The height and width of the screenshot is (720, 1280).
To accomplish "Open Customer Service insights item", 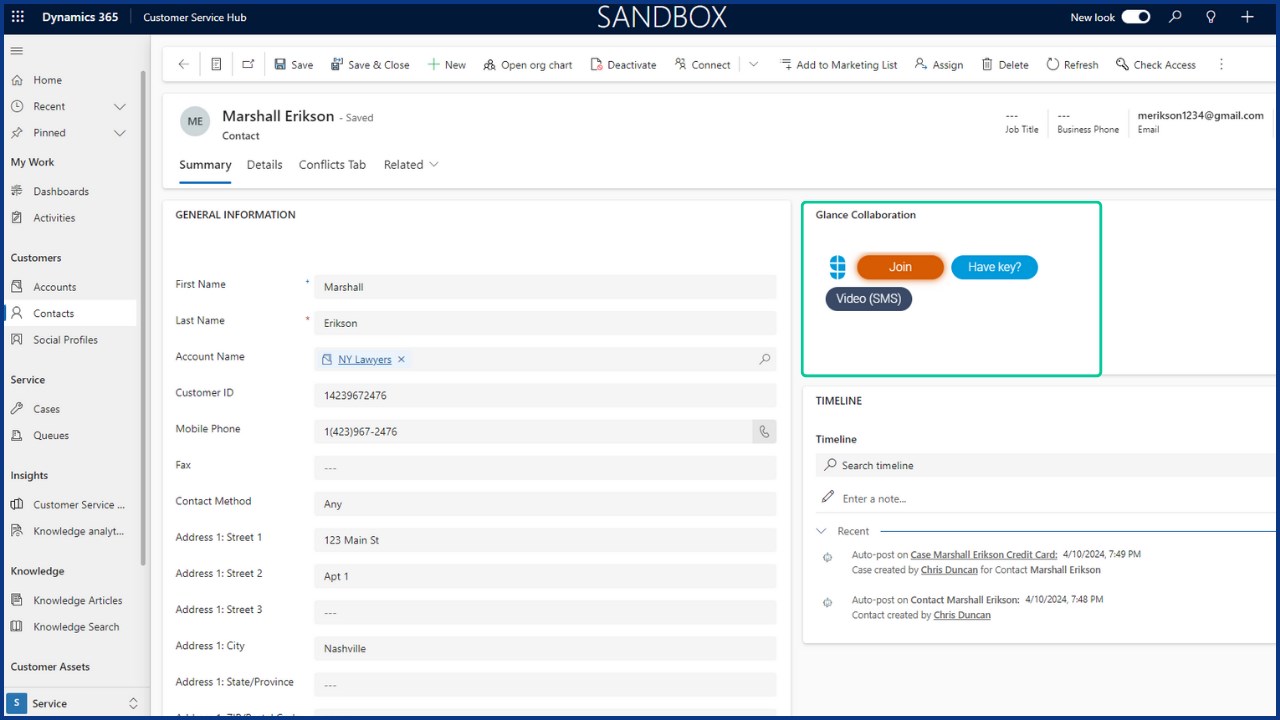I will (x=79, y=505).
